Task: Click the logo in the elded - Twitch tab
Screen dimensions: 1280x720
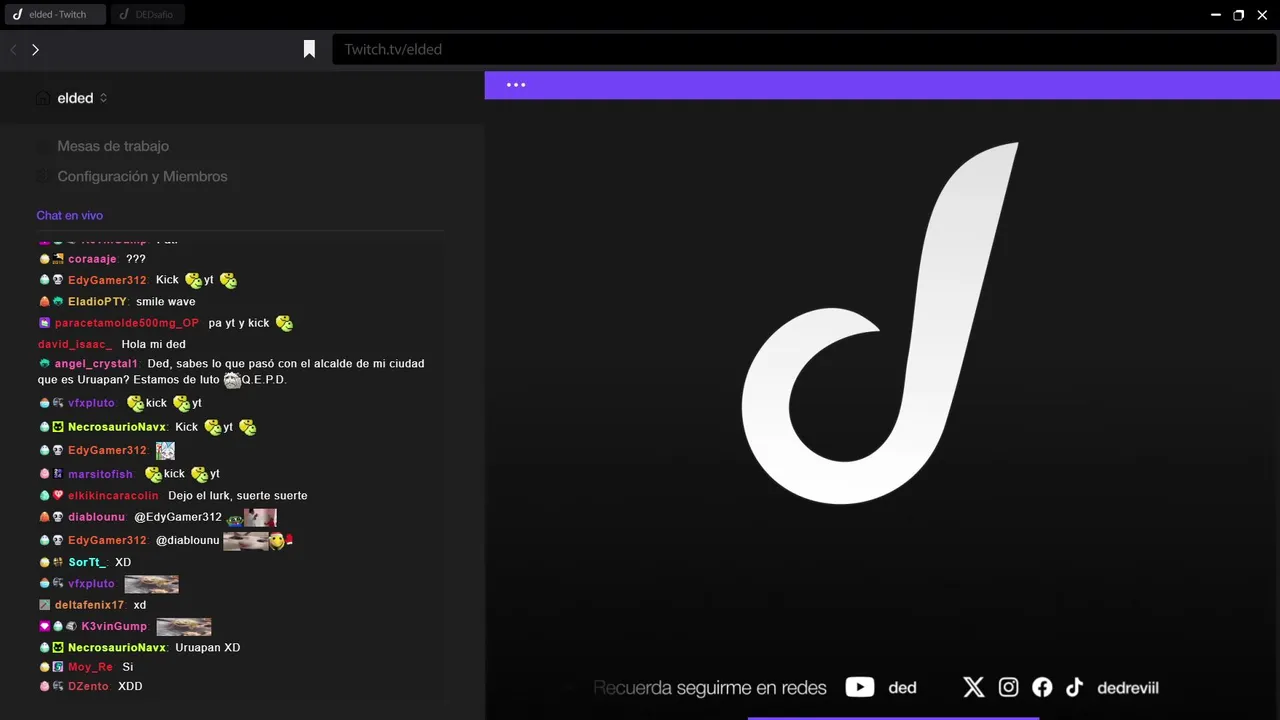Action: 17,15
